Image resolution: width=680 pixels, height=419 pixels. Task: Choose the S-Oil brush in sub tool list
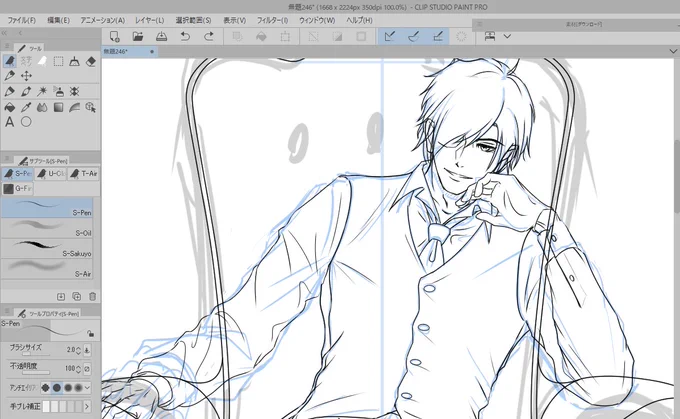point(47,228)
